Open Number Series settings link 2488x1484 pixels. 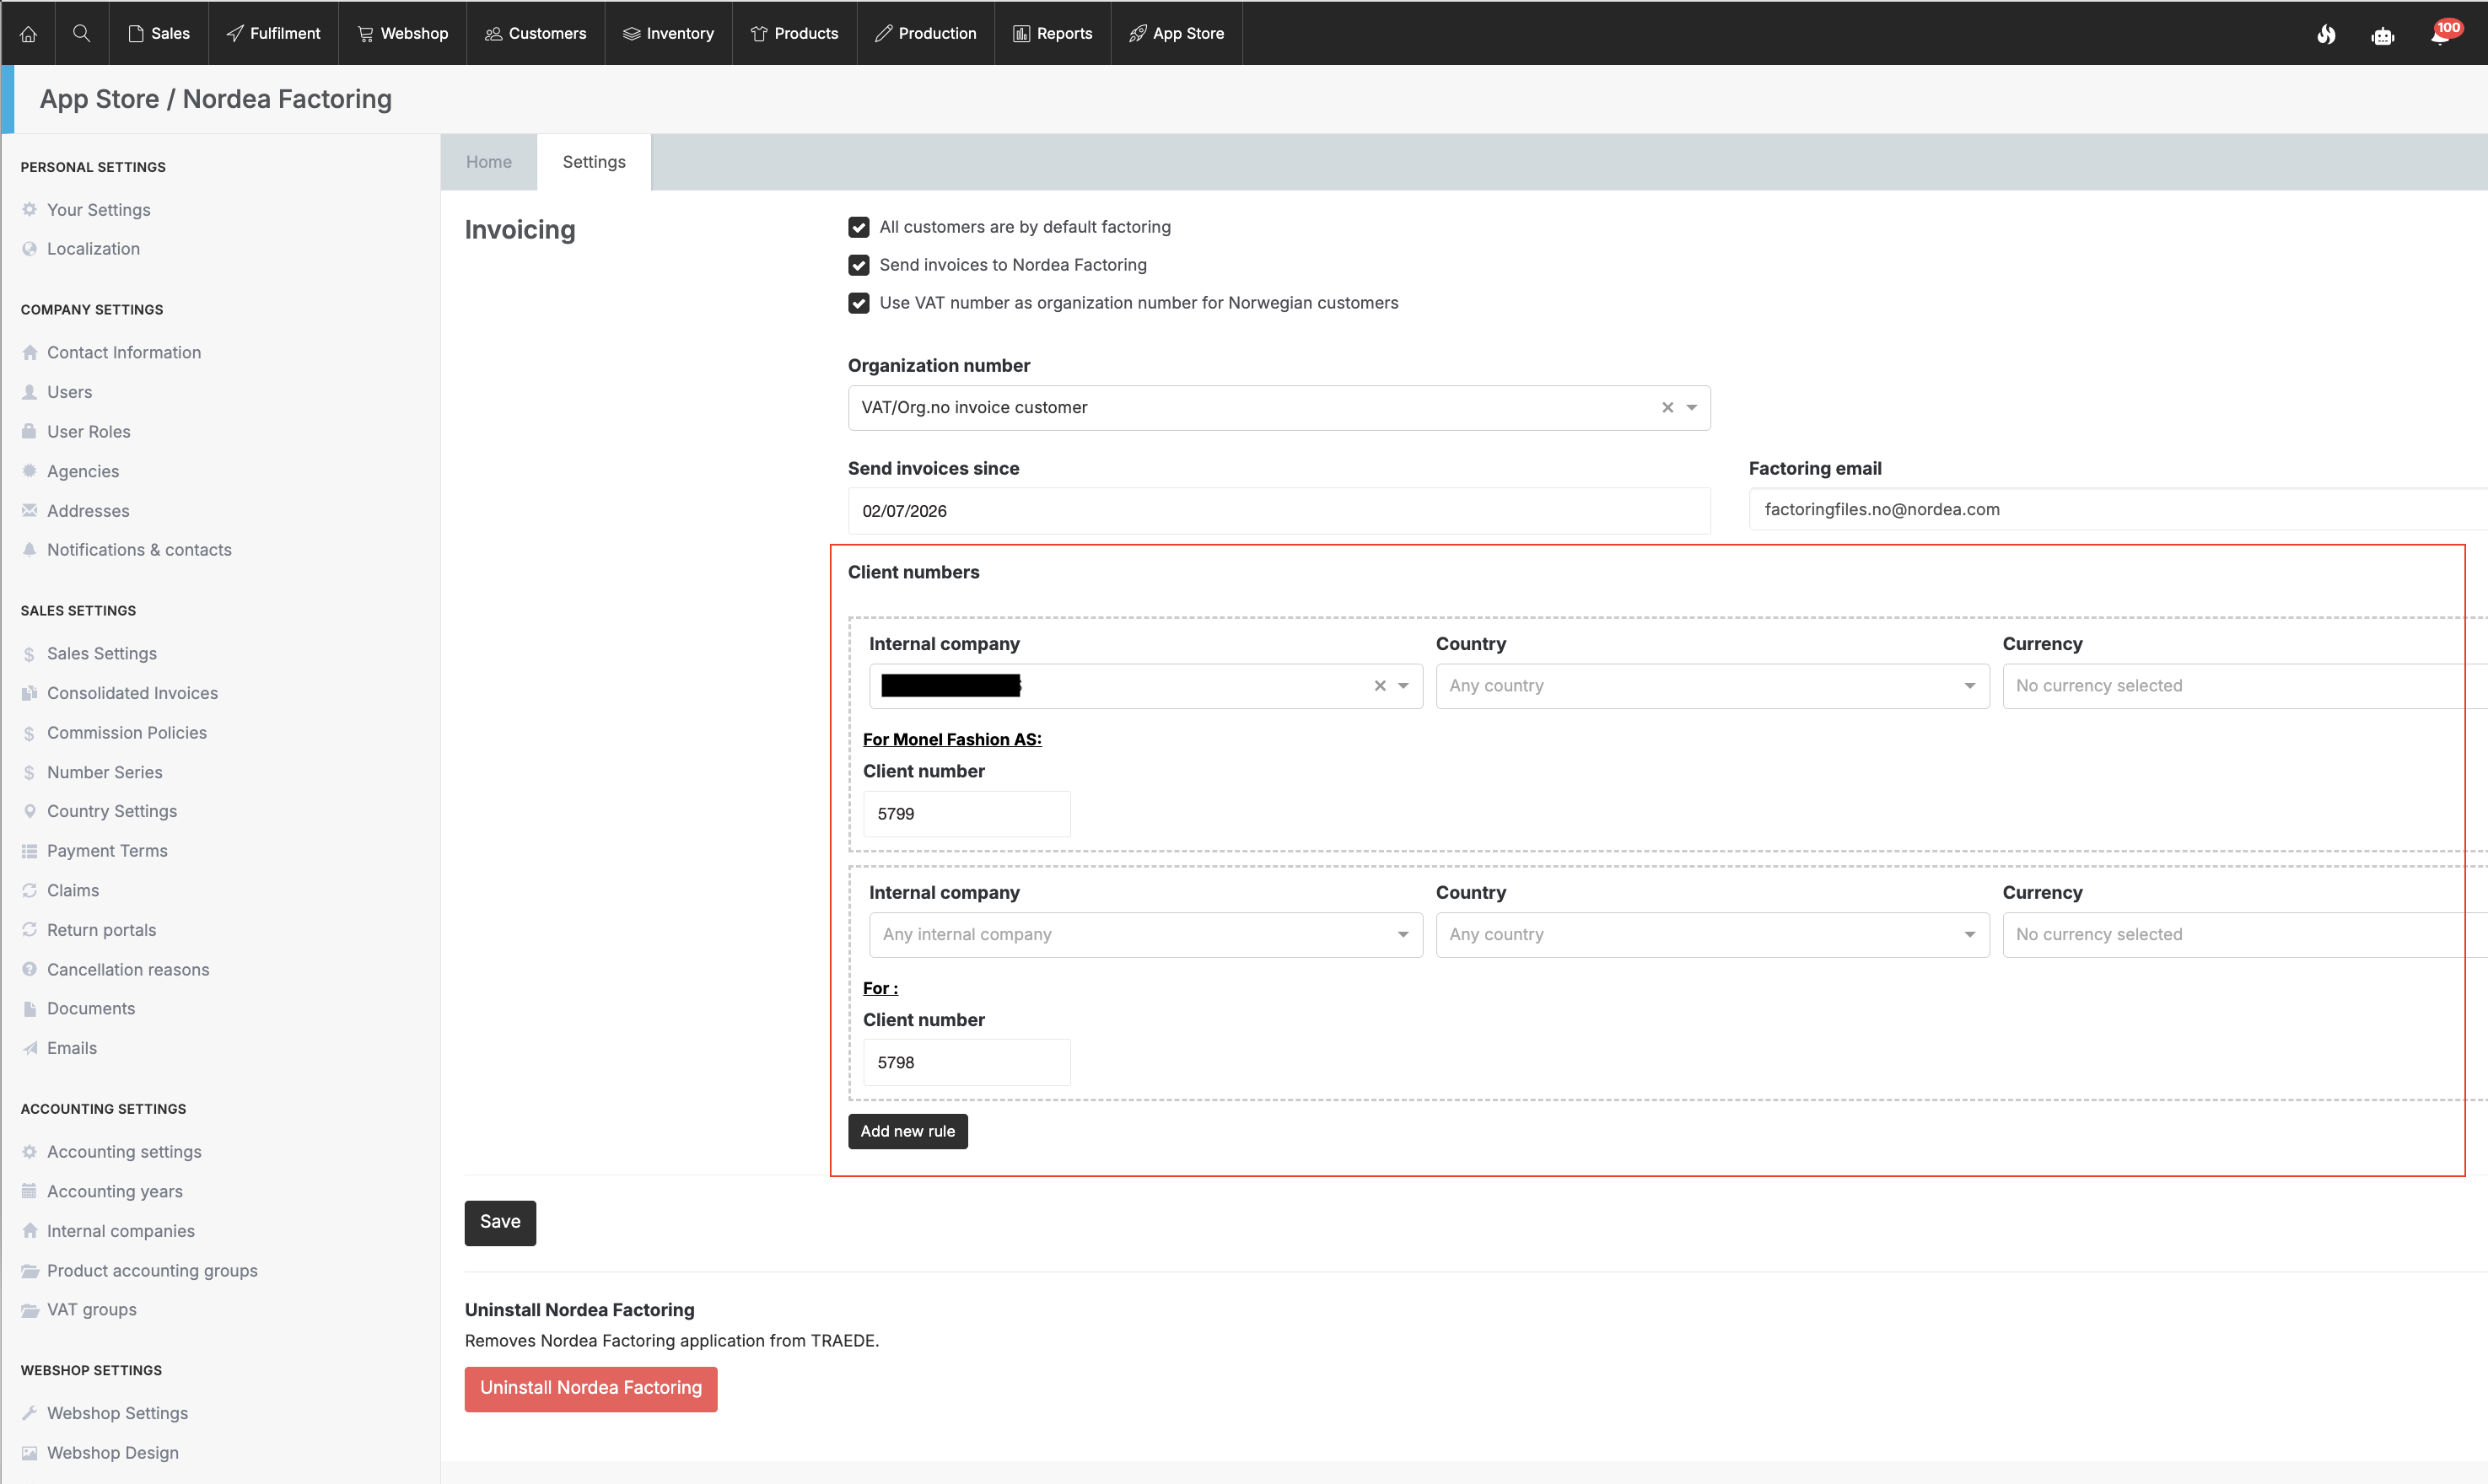pos(105,772)
